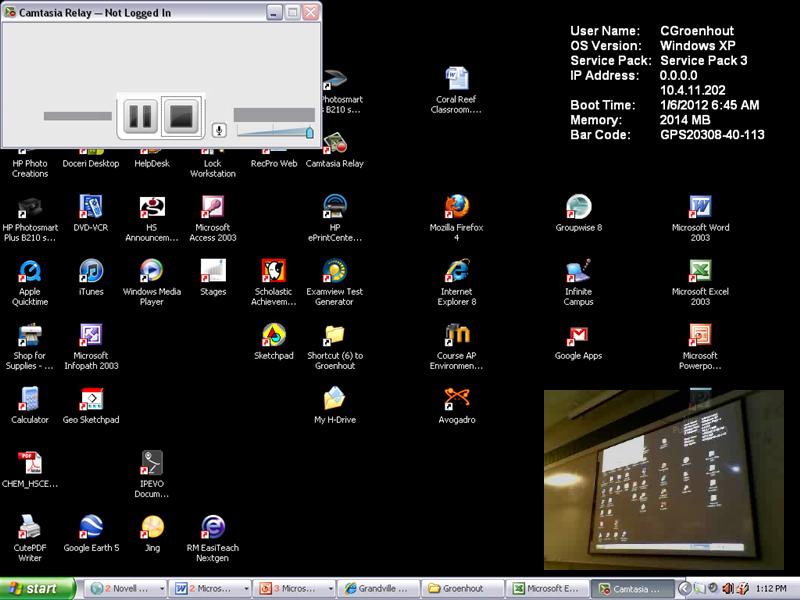This screenshot has height=600, width=800.
Task: Launch Microsoft Word 2003 icon
Action: (700, 218)
